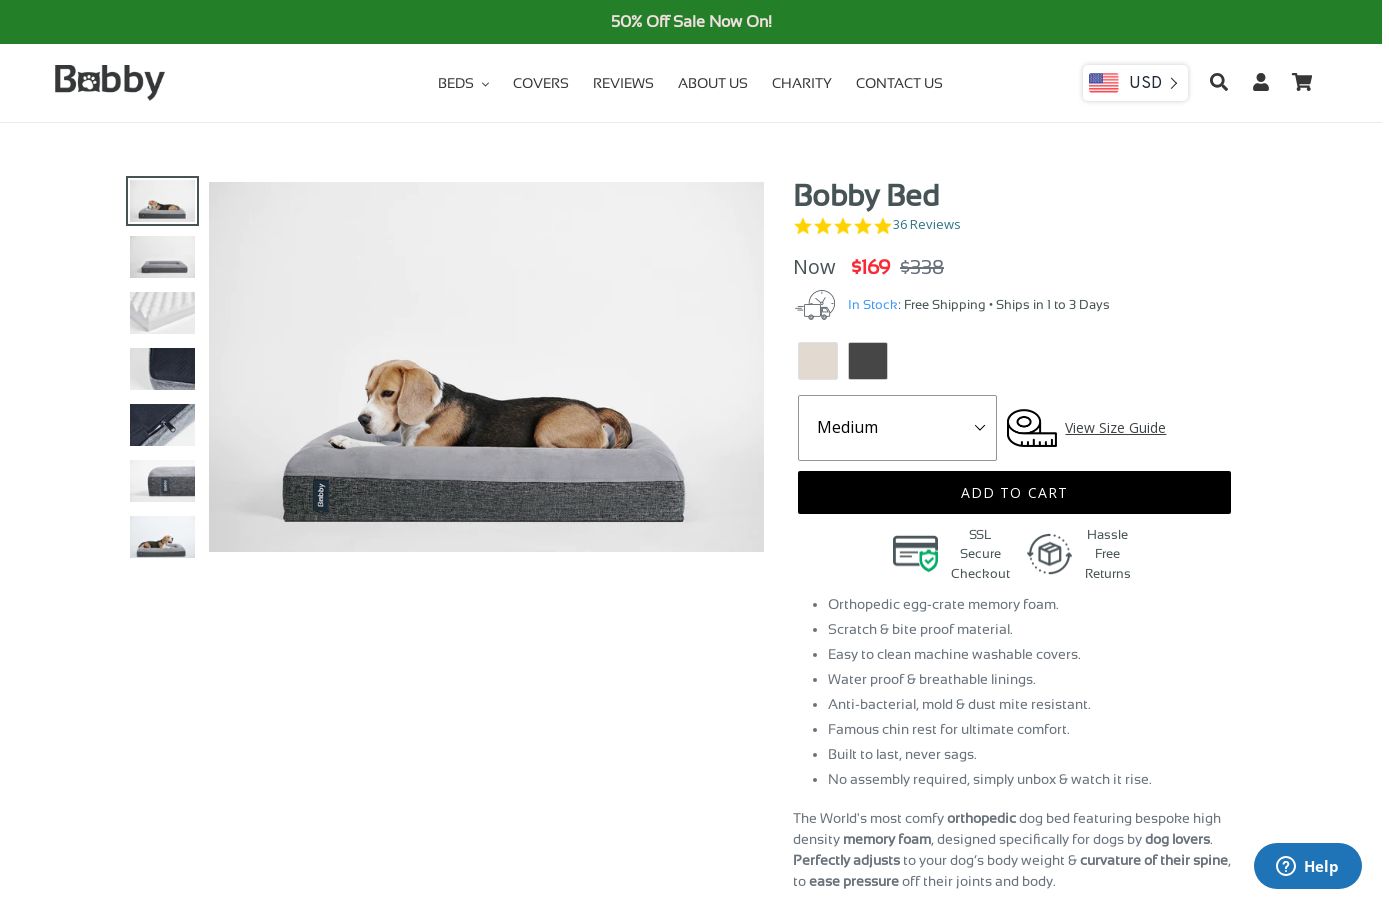Select the light beige color swatch
The height and width of the screenshot is (902, 1389).
pyautogui.click(x=818, y=361)
